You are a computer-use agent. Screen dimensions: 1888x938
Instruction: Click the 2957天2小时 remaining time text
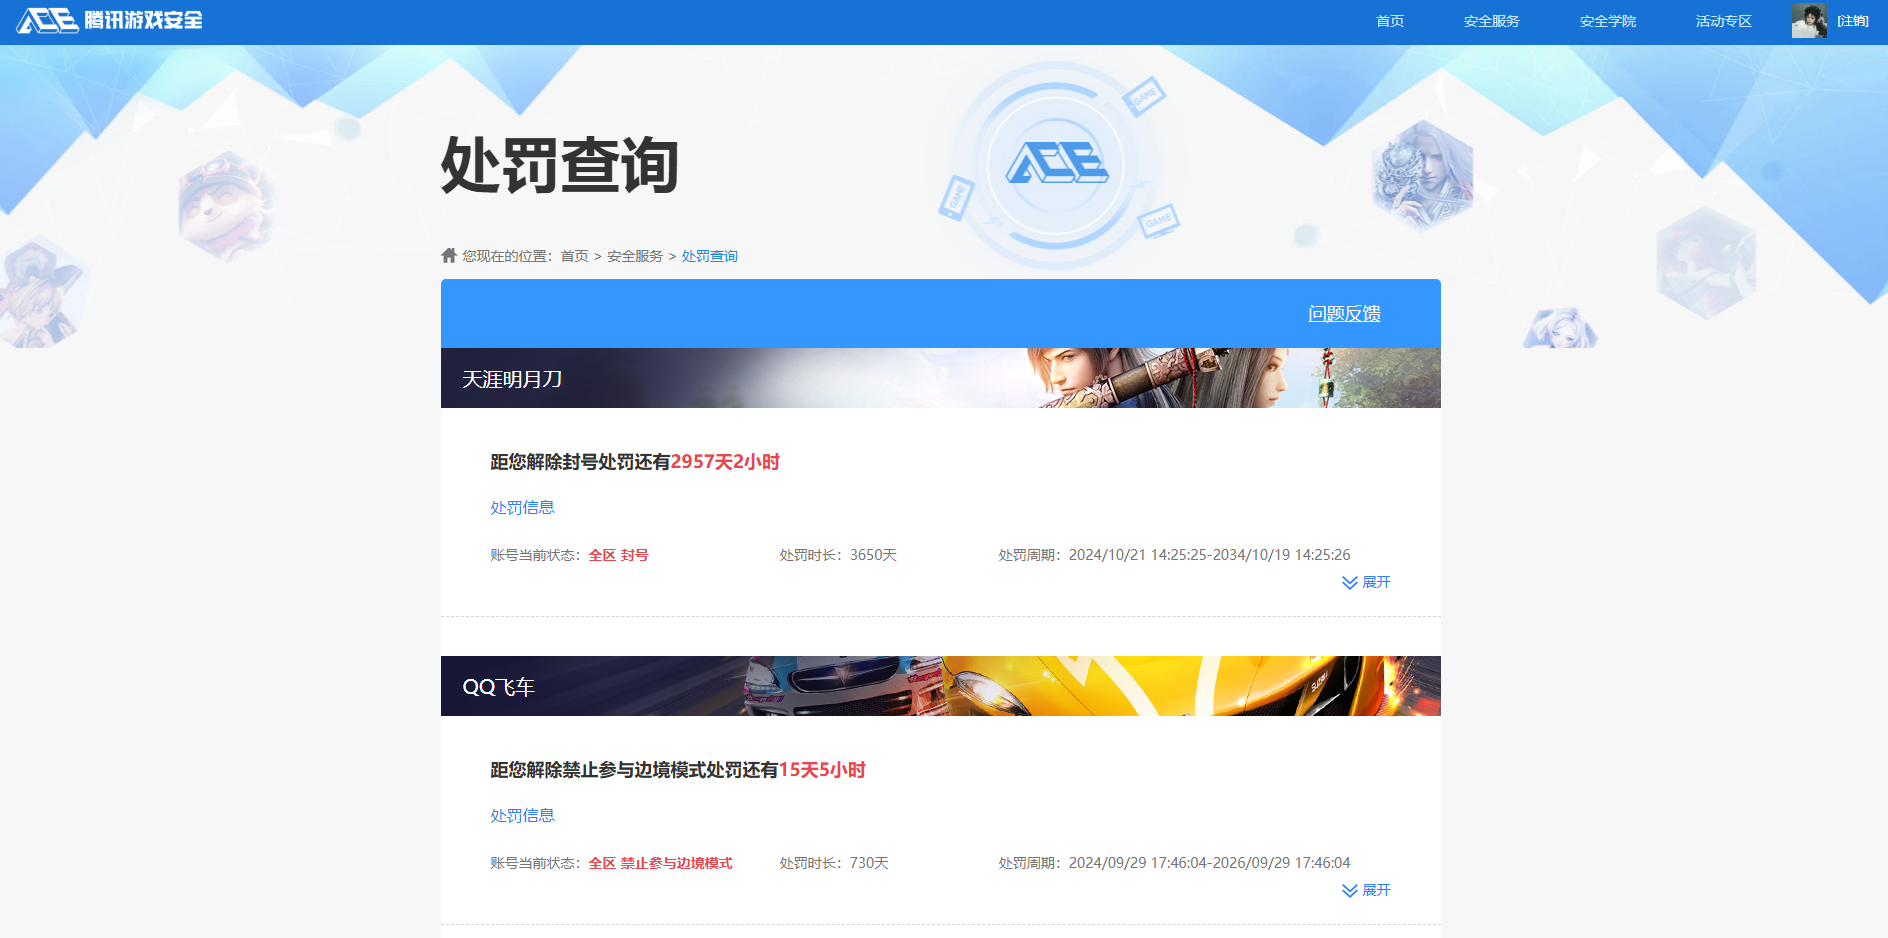click(725, 462)
